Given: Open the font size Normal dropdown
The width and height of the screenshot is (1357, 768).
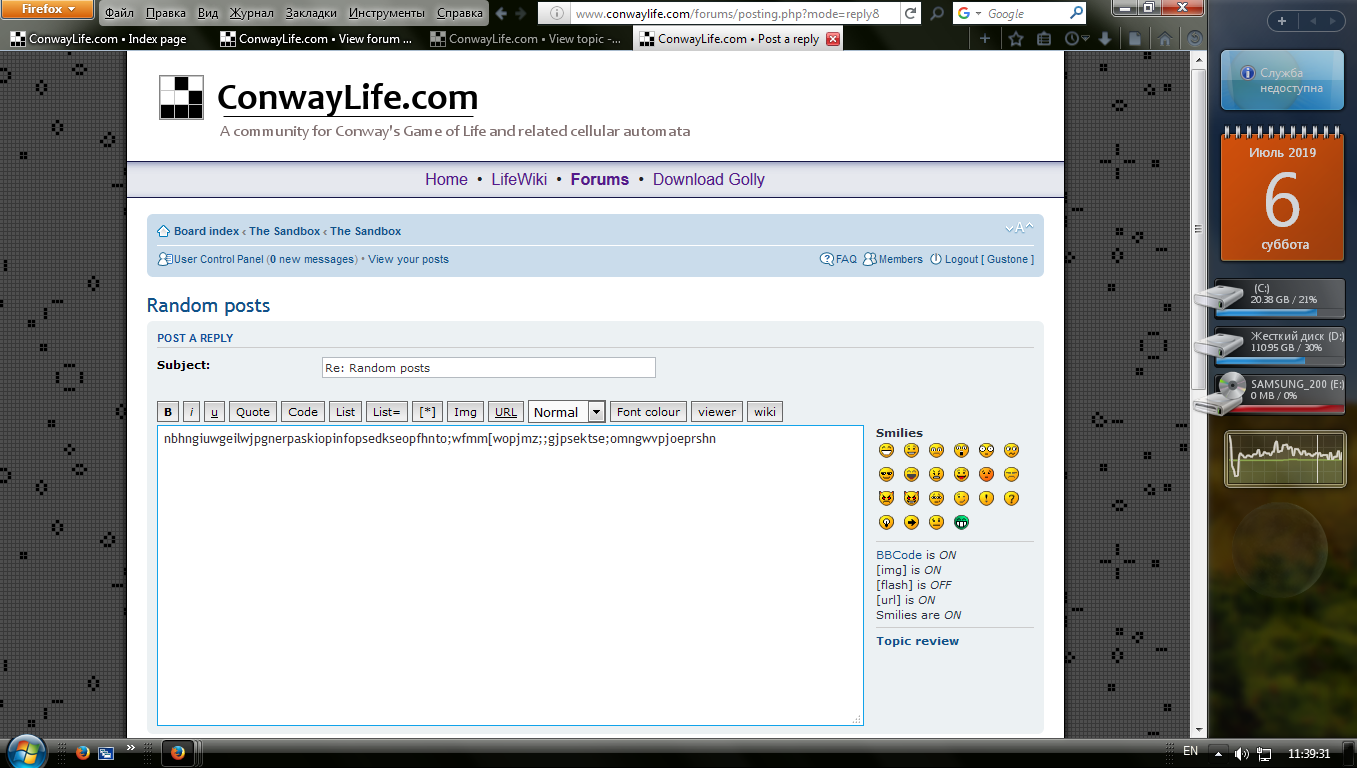Looking at the screenshot, I should click(567, 412).
